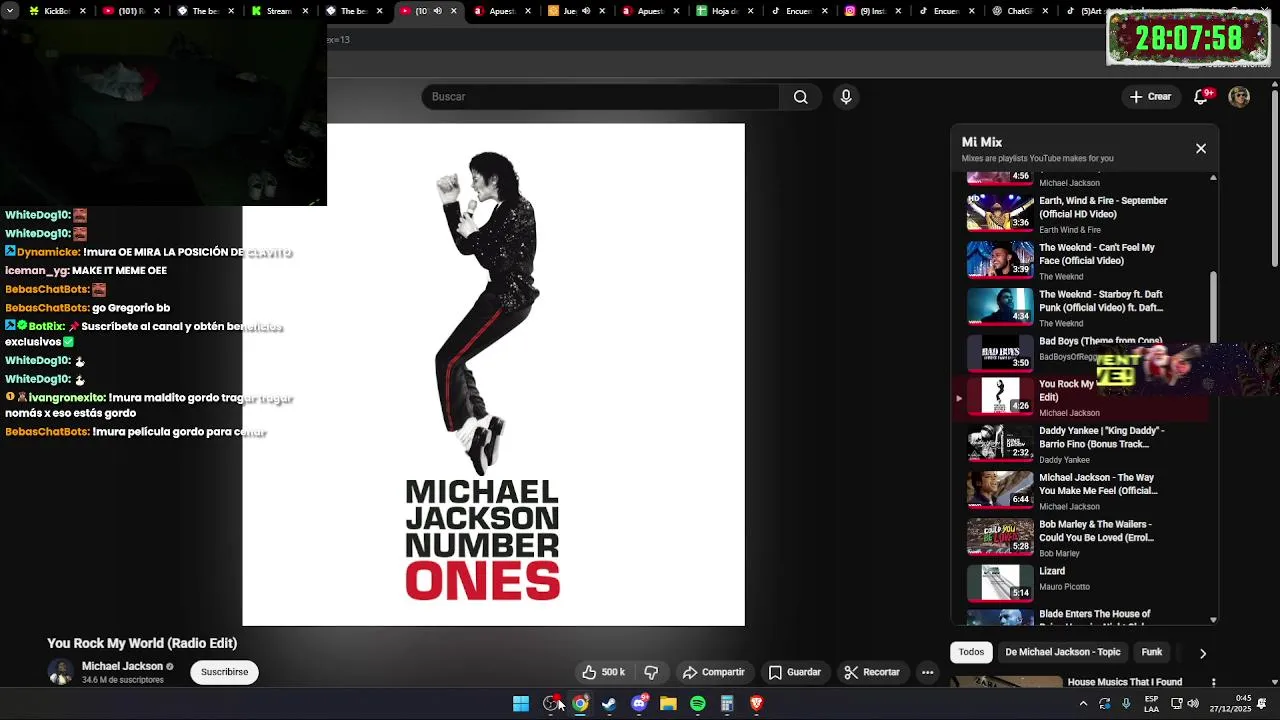Open the notifications bell
Viewport: 1280px width, 720px height.
click(x=1202, y=97)
